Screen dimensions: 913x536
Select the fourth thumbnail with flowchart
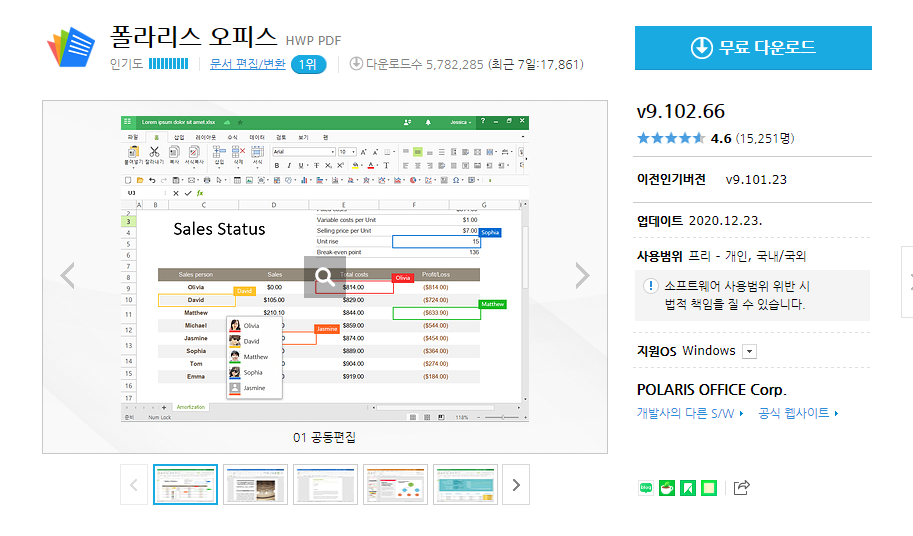395,484
